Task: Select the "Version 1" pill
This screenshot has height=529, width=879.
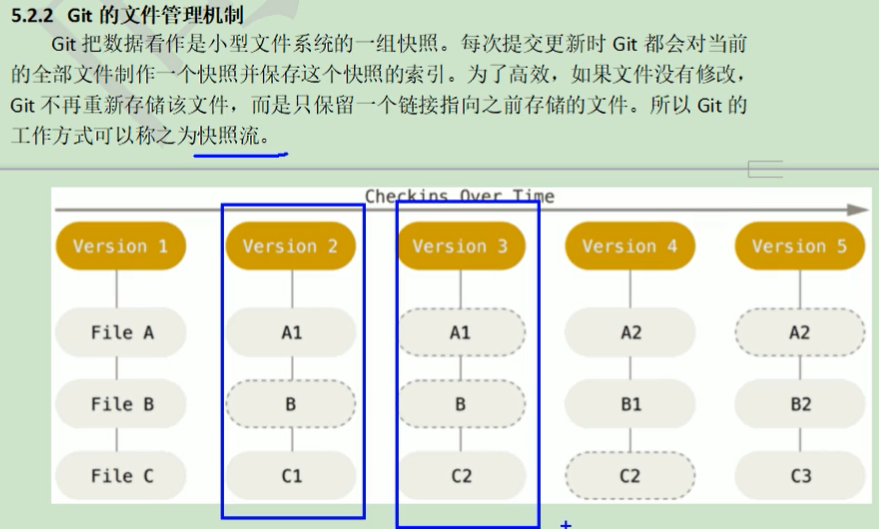Action: point(121,246)
